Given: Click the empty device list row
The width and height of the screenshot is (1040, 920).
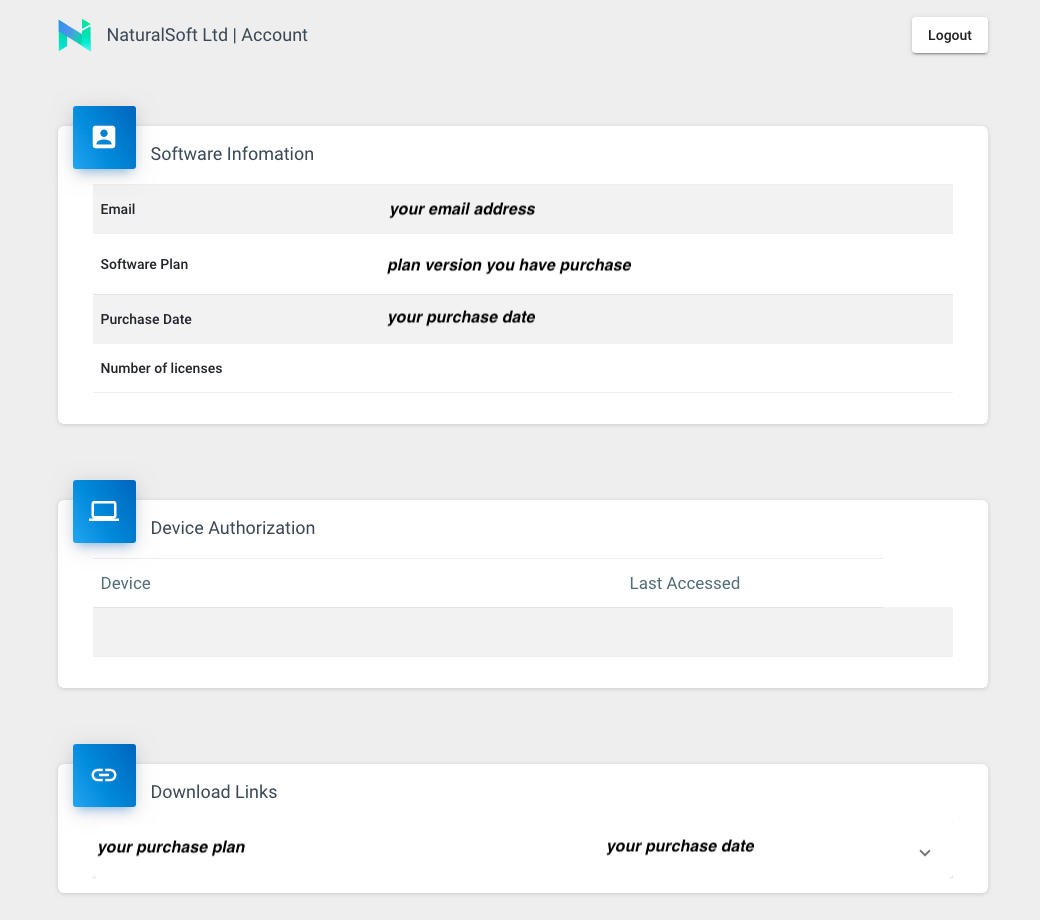Looking at the screenshot, I should click(522, 632).
